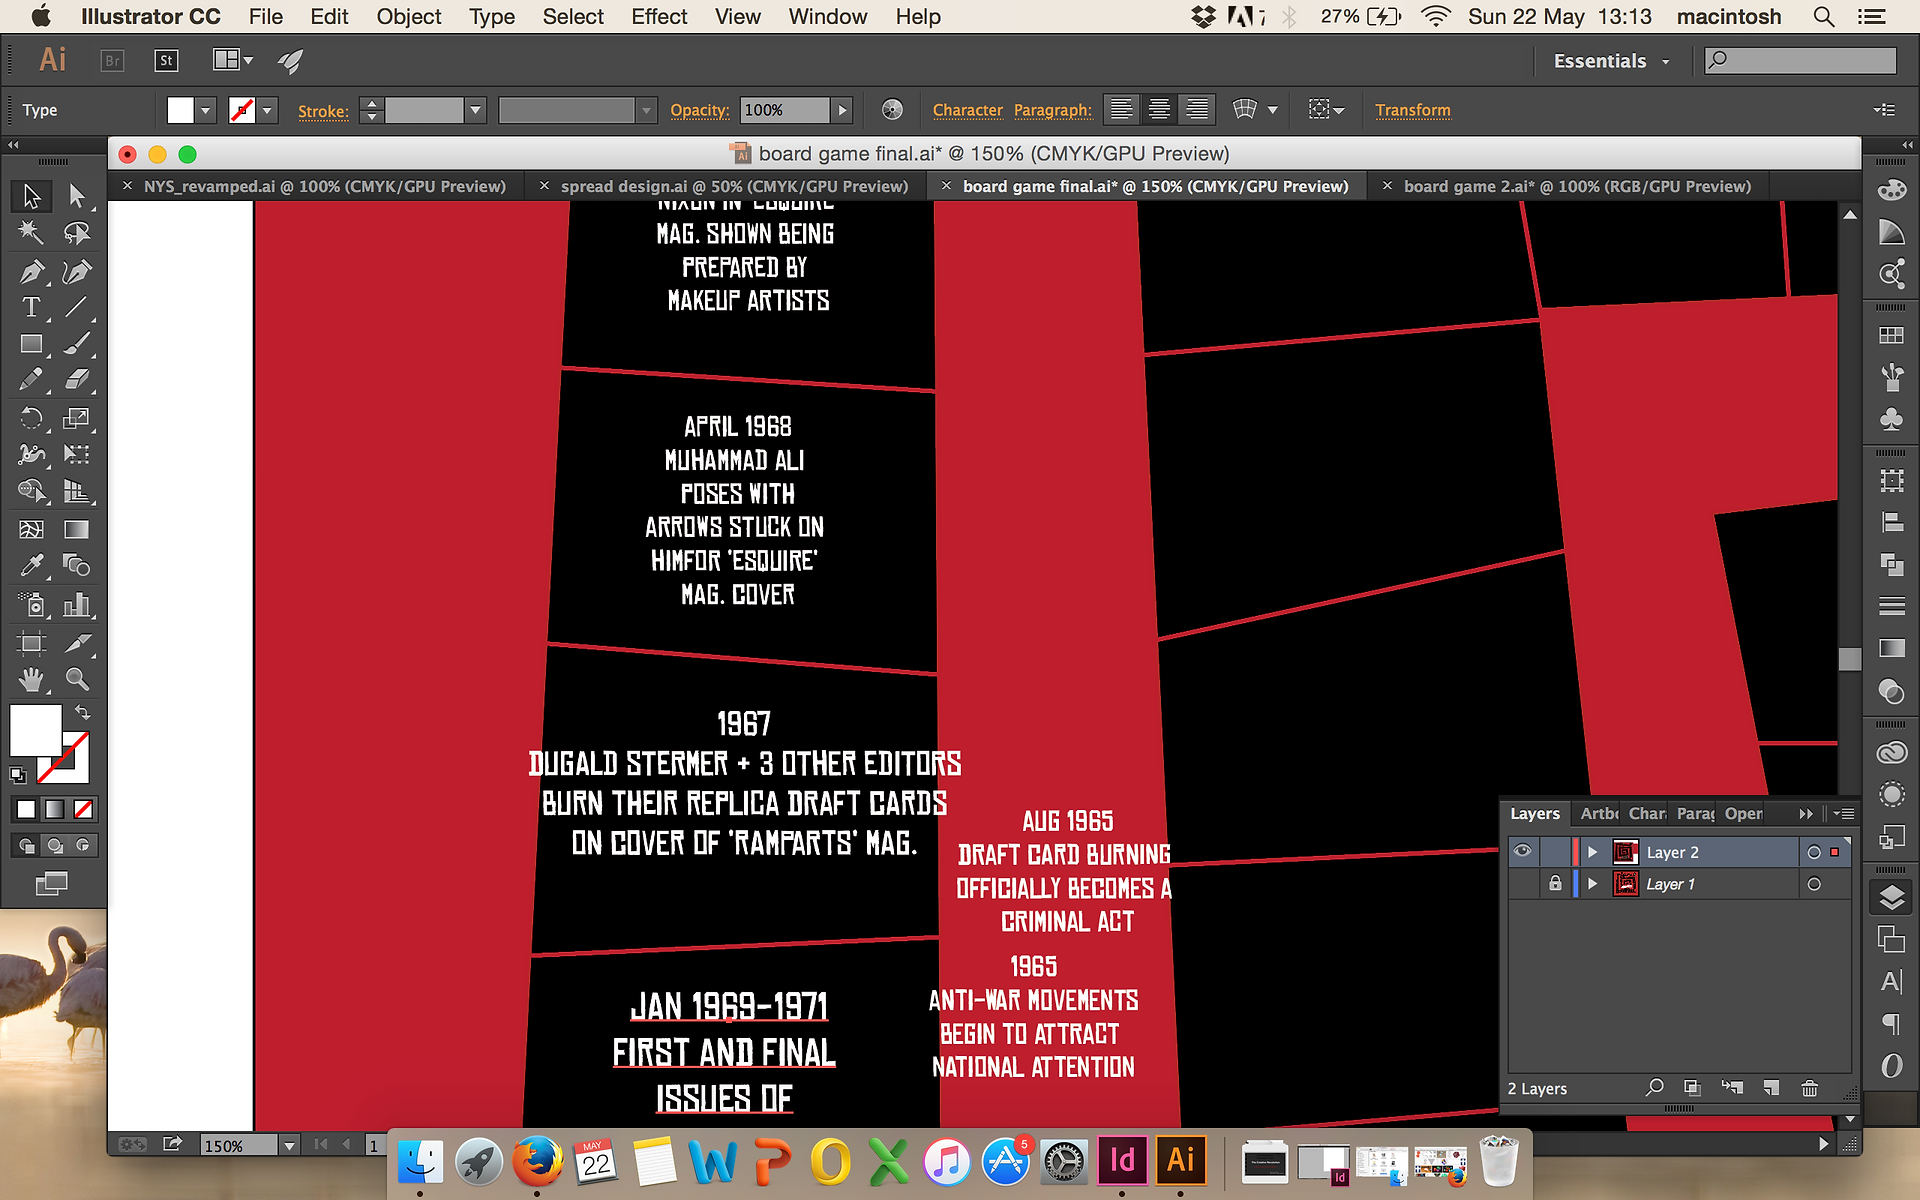The width and height of the screenshot is (1920, 1200).
Task: Select the Selection tool arrow
Action: 32,196
